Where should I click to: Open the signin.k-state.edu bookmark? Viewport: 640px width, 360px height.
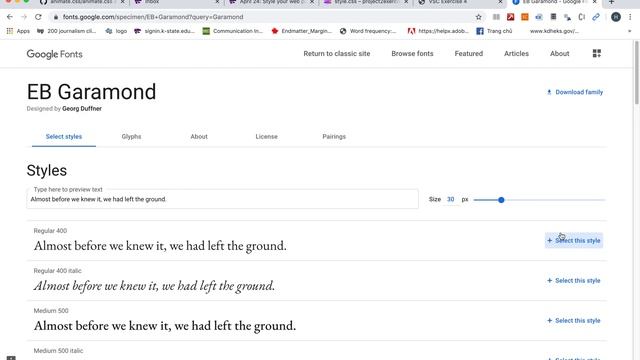coord(164,31)
